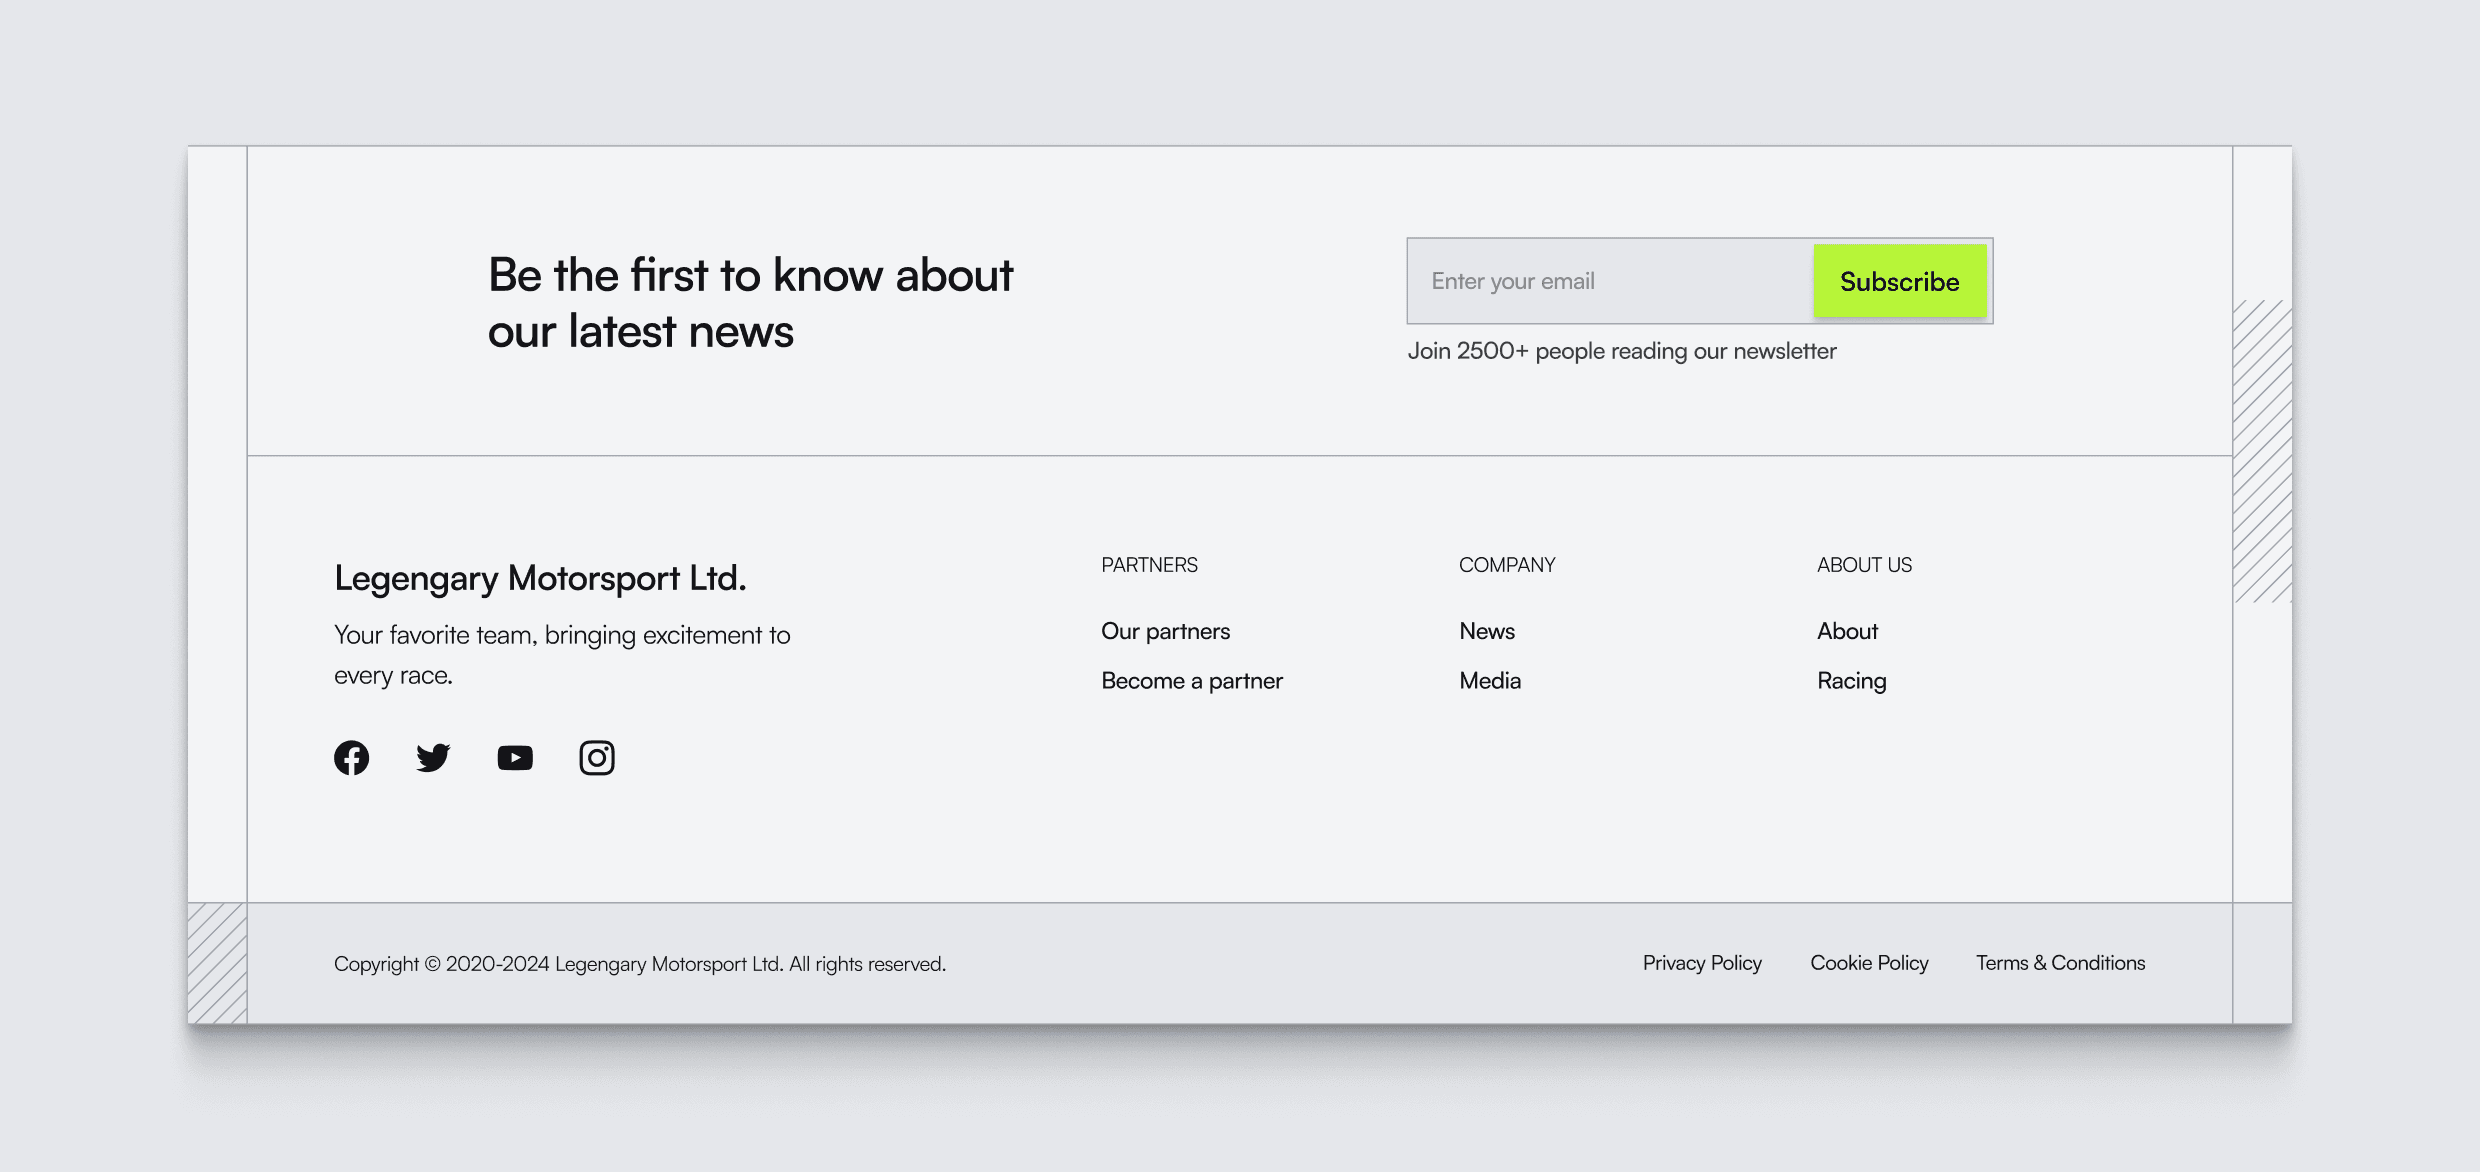Click the copyright notice text
Image resolution: width=2480 pixels, height=1172 pixels.
[x=639, y=964]
